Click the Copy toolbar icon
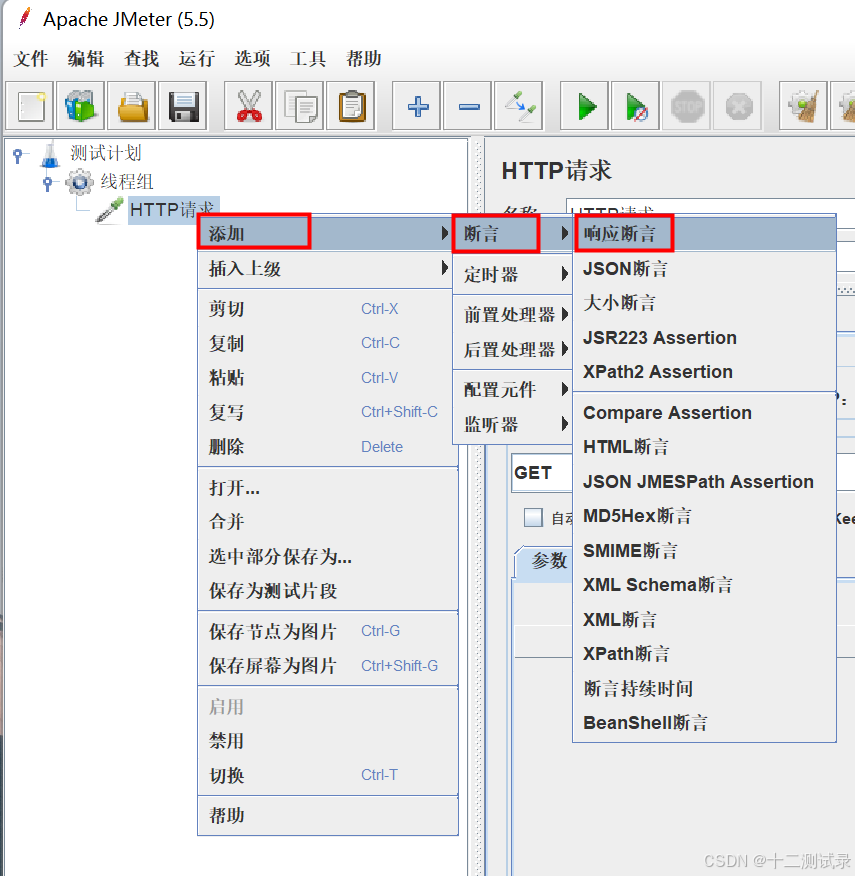Image resolution: width=855 pixels, height=876 pixels. 300,106
